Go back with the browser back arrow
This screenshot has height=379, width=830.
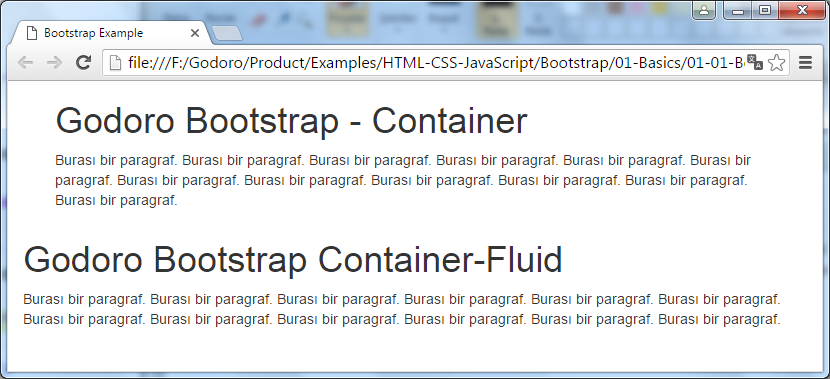pos(25,63)
